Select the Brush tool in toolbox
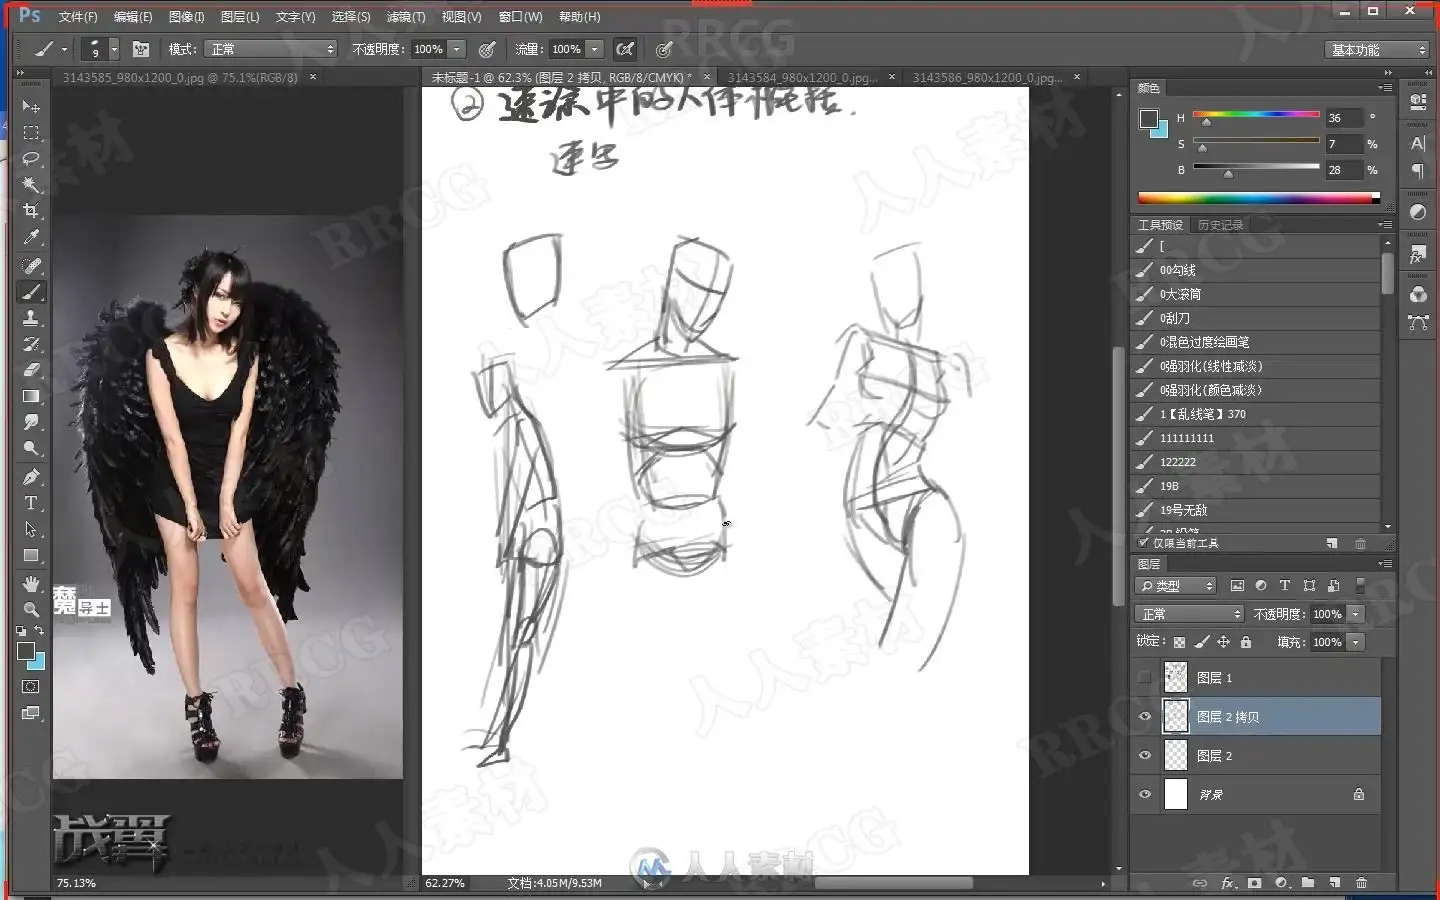 click(31, 292)
